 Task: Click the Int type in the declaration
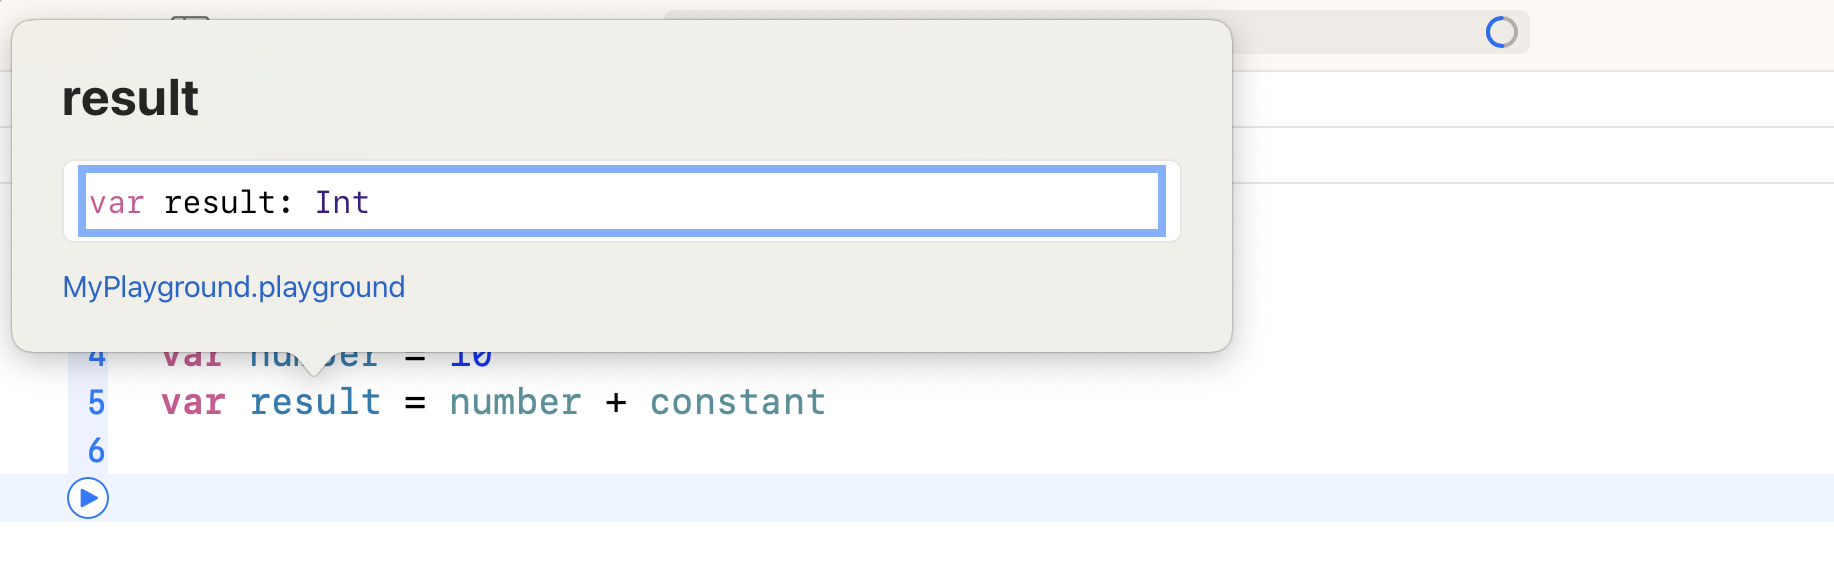pos(342,203)
